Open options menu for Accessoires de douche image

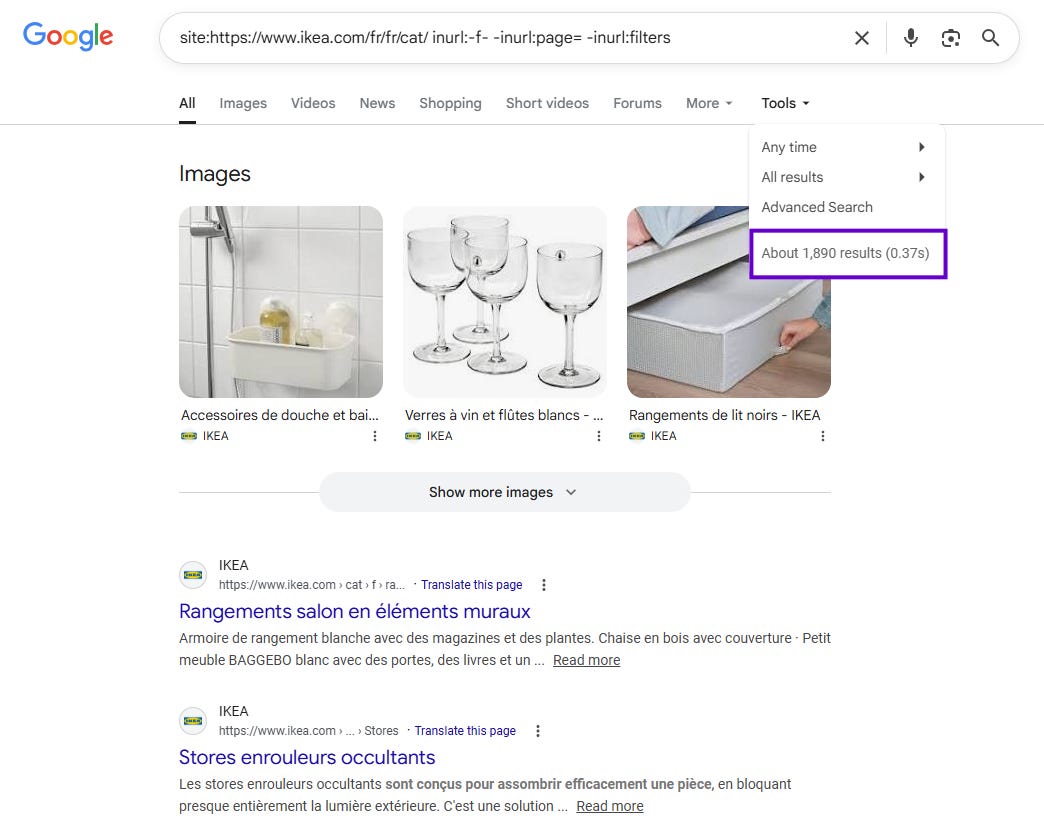(x=375, y=436)
